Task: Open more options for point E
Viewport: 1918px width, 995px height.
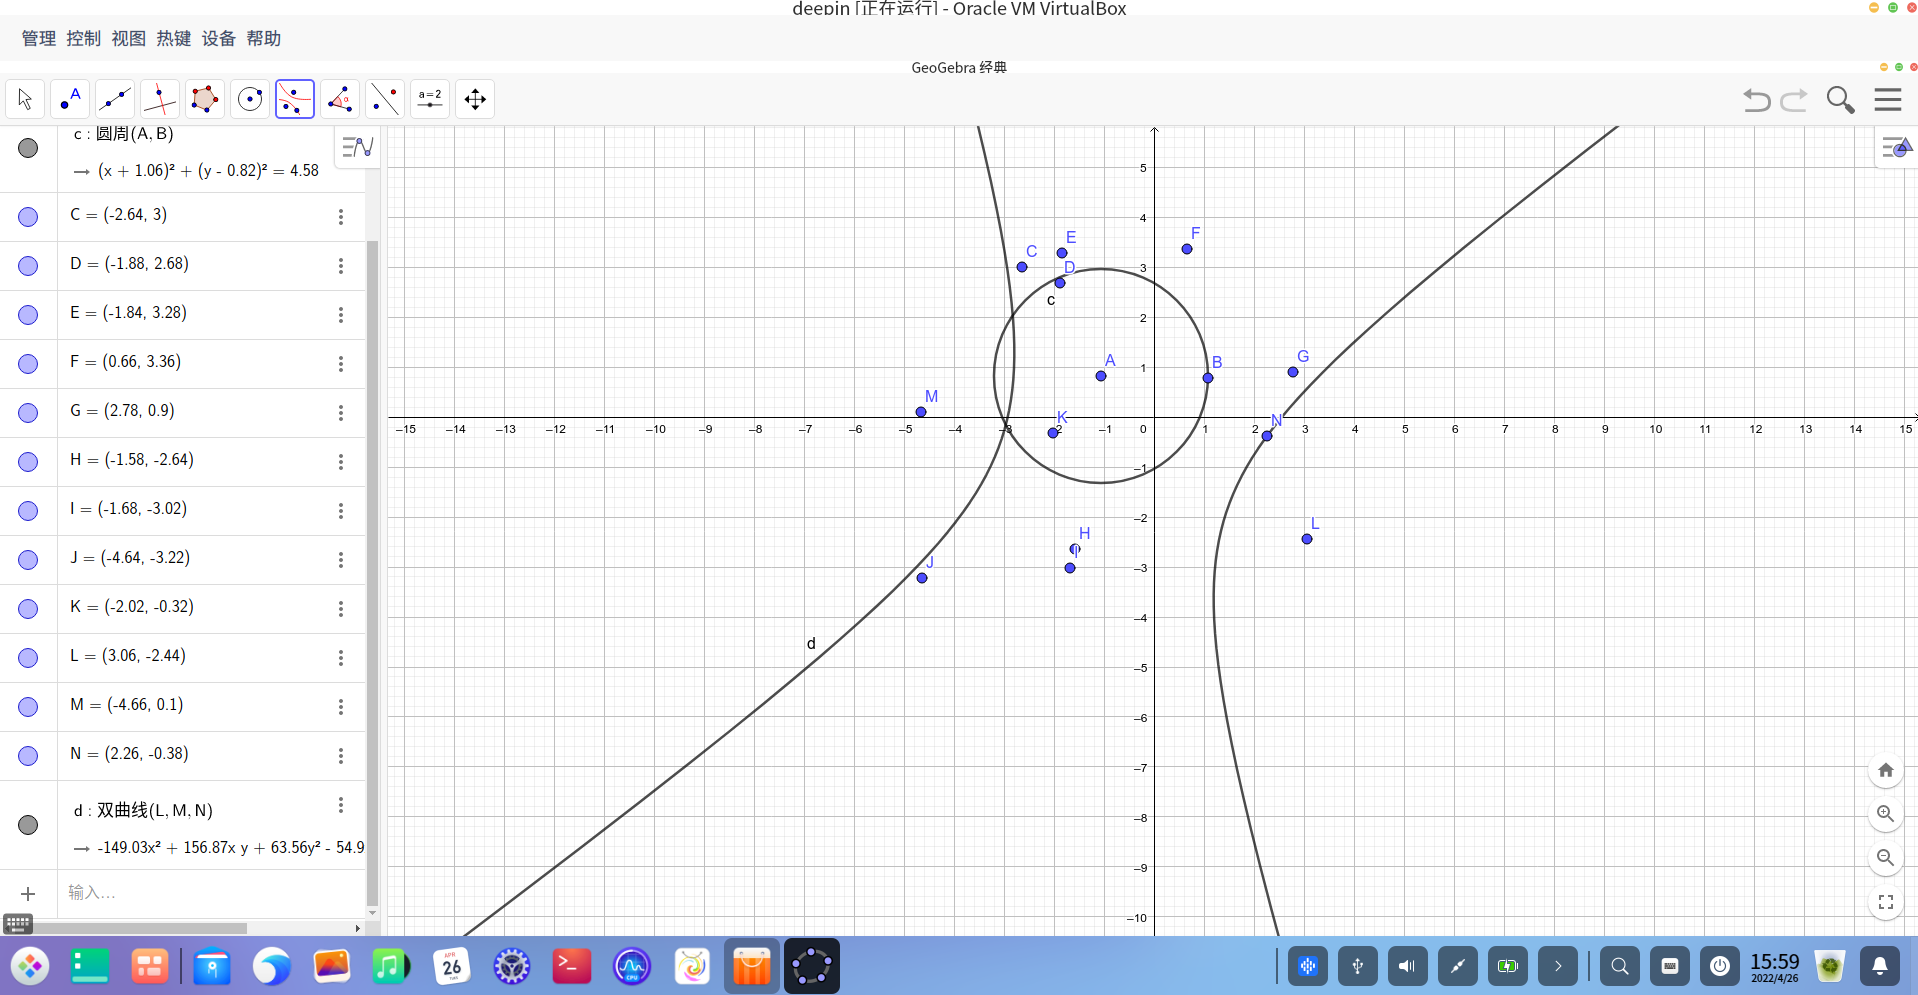Action: (341, 315)
